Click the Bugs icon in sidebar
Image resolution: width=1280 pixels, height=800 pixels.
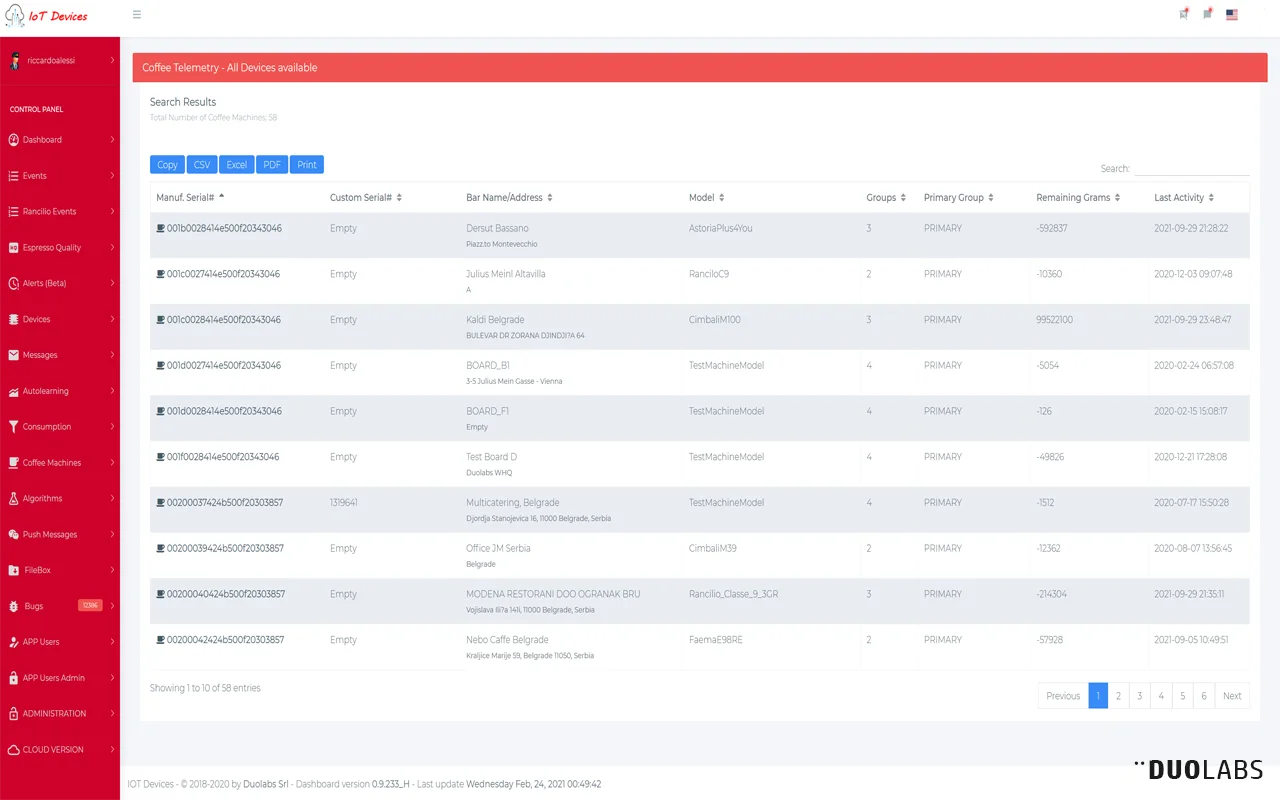pyautogui.click(x=14, y=606)
